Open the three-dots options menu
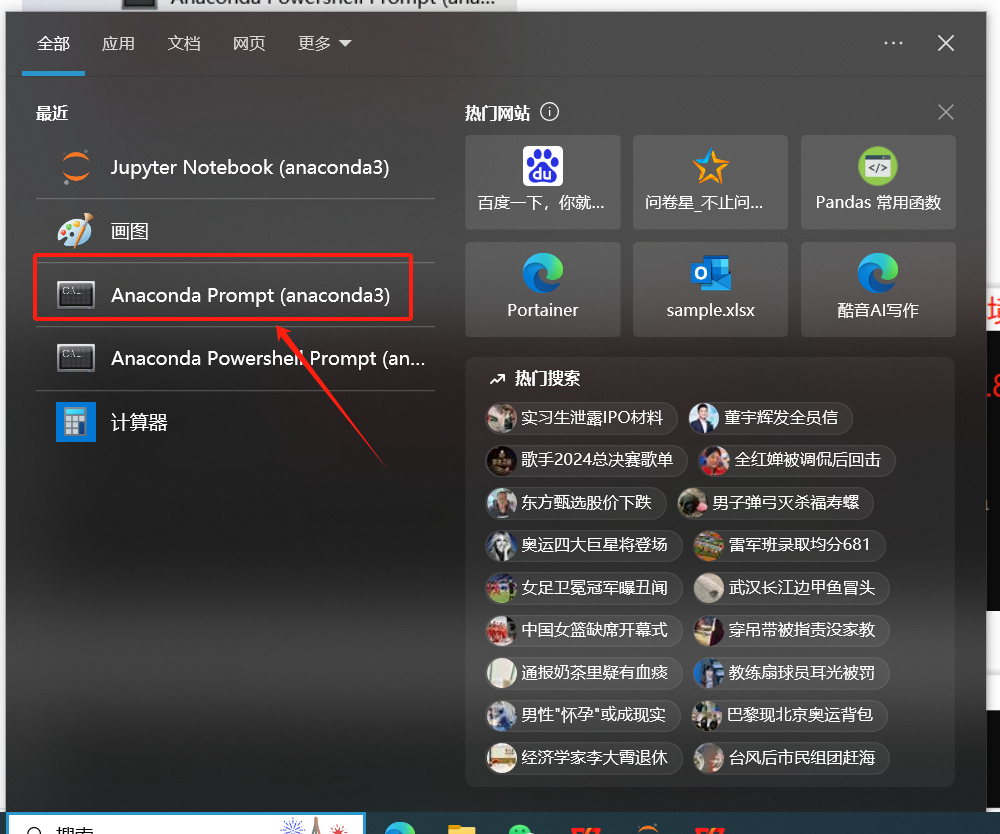The width and height of the screenshot is (1000, 834). coord(893,43)
